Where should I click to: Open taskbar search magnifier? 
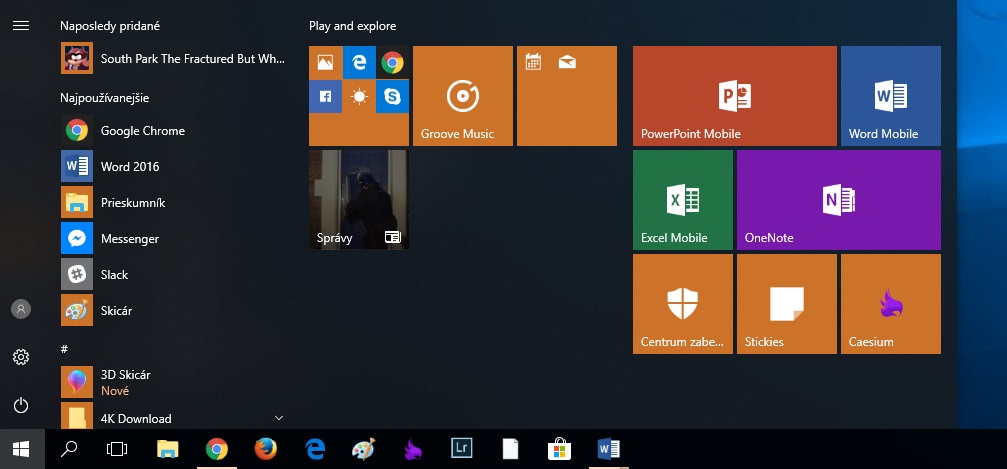tap(69, 449)
